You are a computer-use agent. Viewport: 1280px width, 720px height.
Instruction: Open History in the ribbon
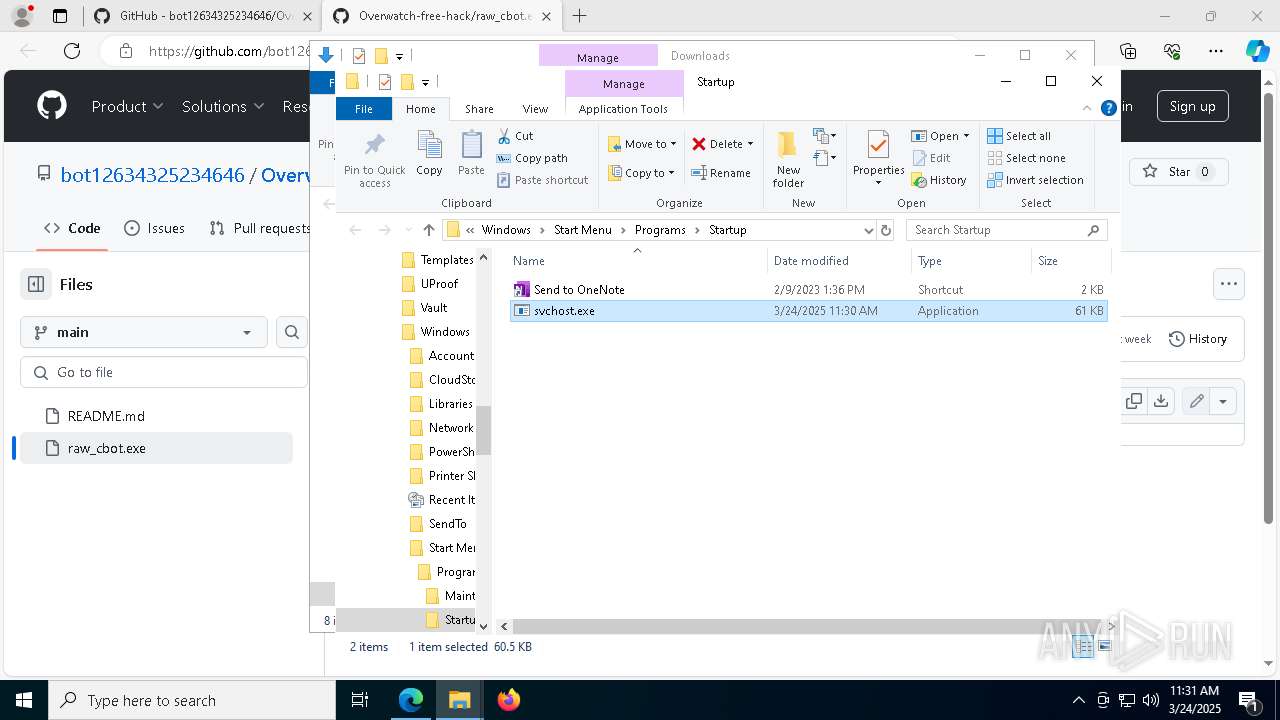939,180
